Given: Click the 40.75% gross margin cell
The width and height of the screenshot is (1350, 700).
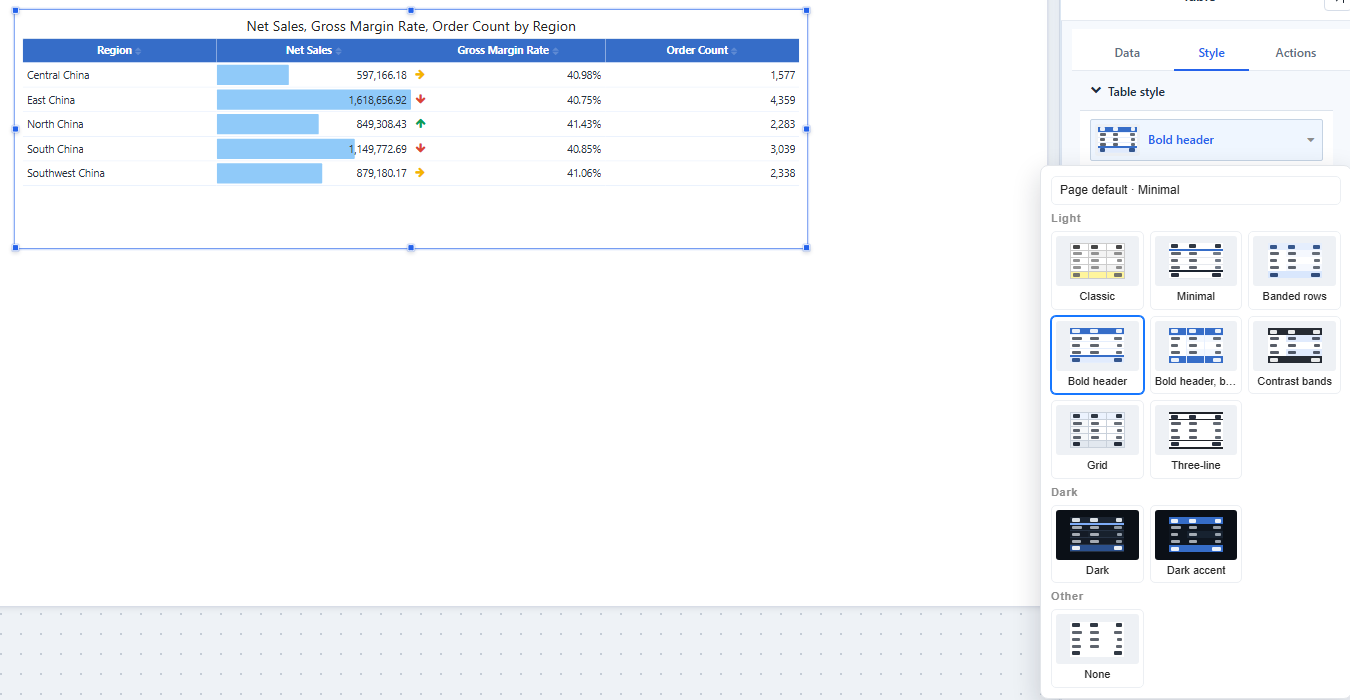Looking at the screenshot, I should 584,100.
